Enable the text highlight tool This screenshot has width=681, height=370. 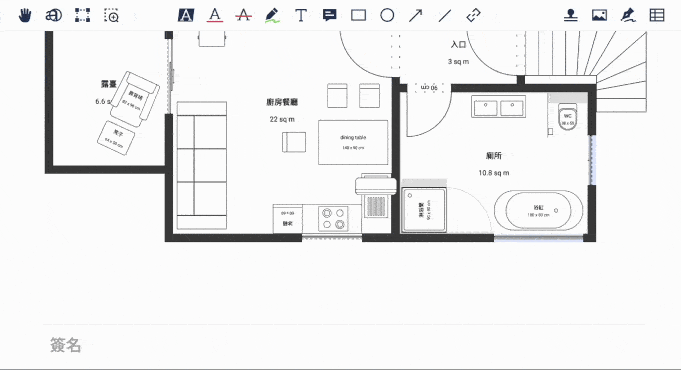click(x=186, y=16)
